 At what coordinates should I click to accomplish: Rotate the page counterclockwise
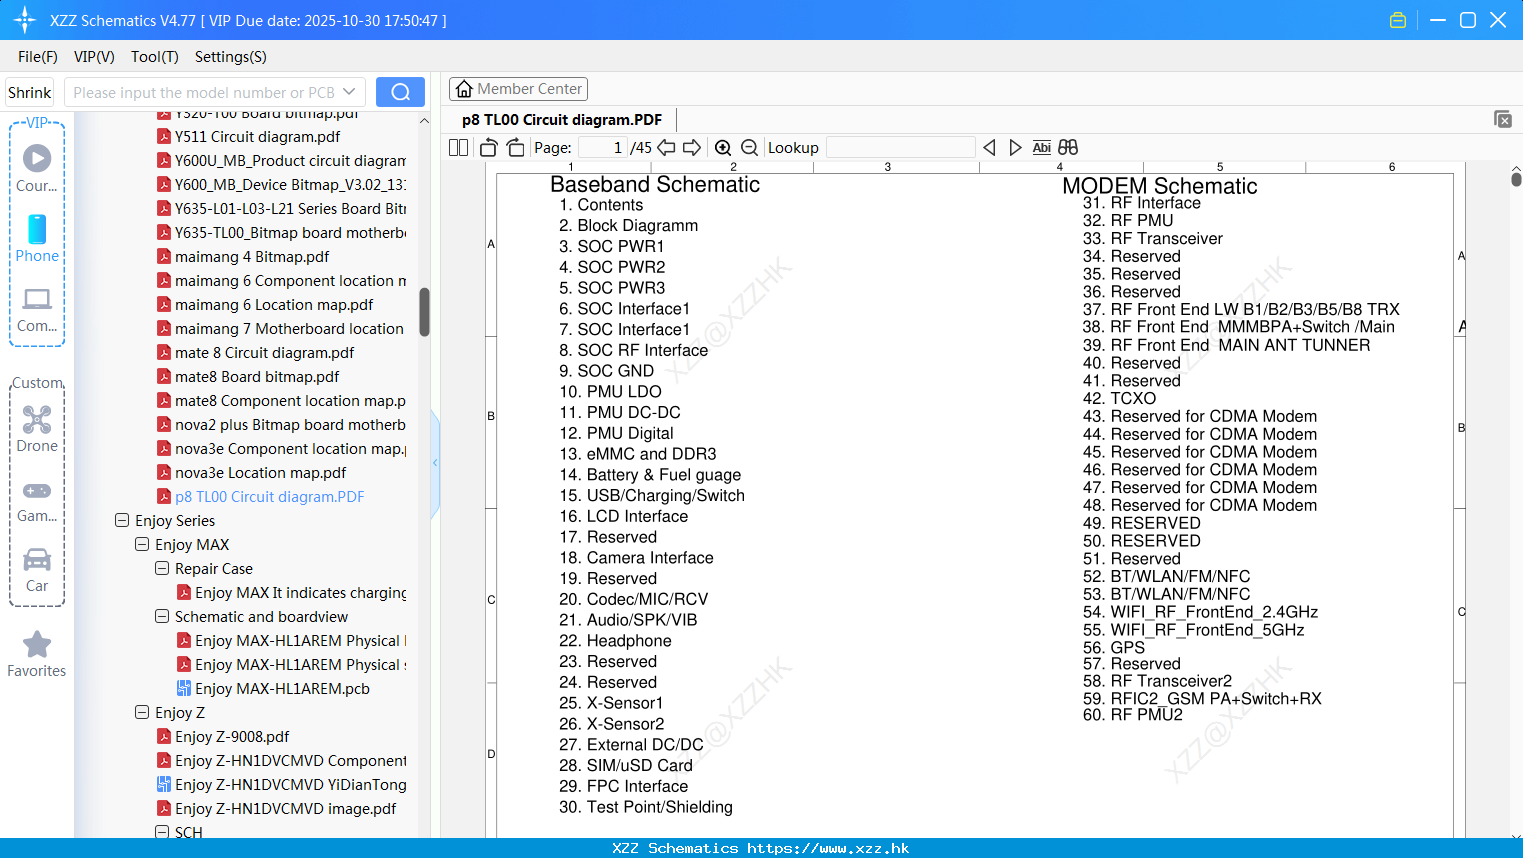coord(488,148)
